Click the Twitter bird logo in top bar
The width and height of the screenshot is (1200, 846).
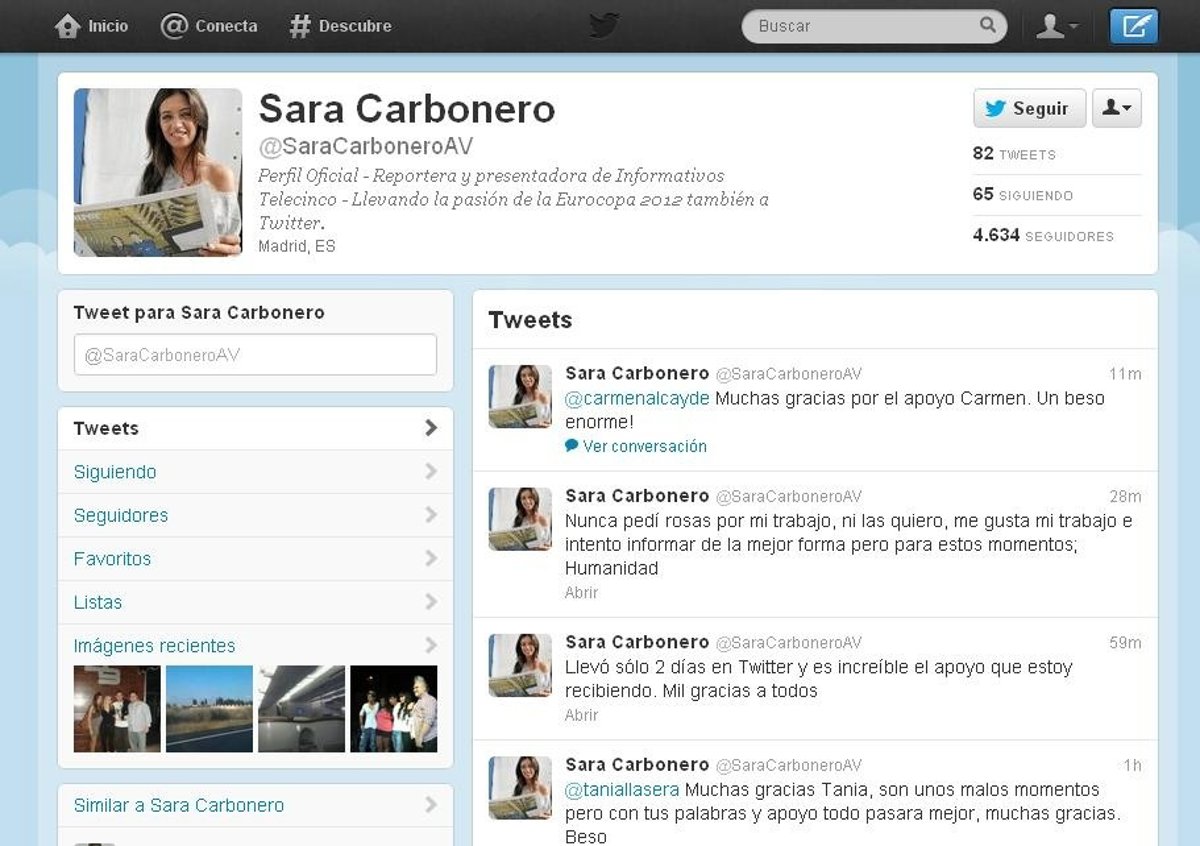[x=604, y=26]
